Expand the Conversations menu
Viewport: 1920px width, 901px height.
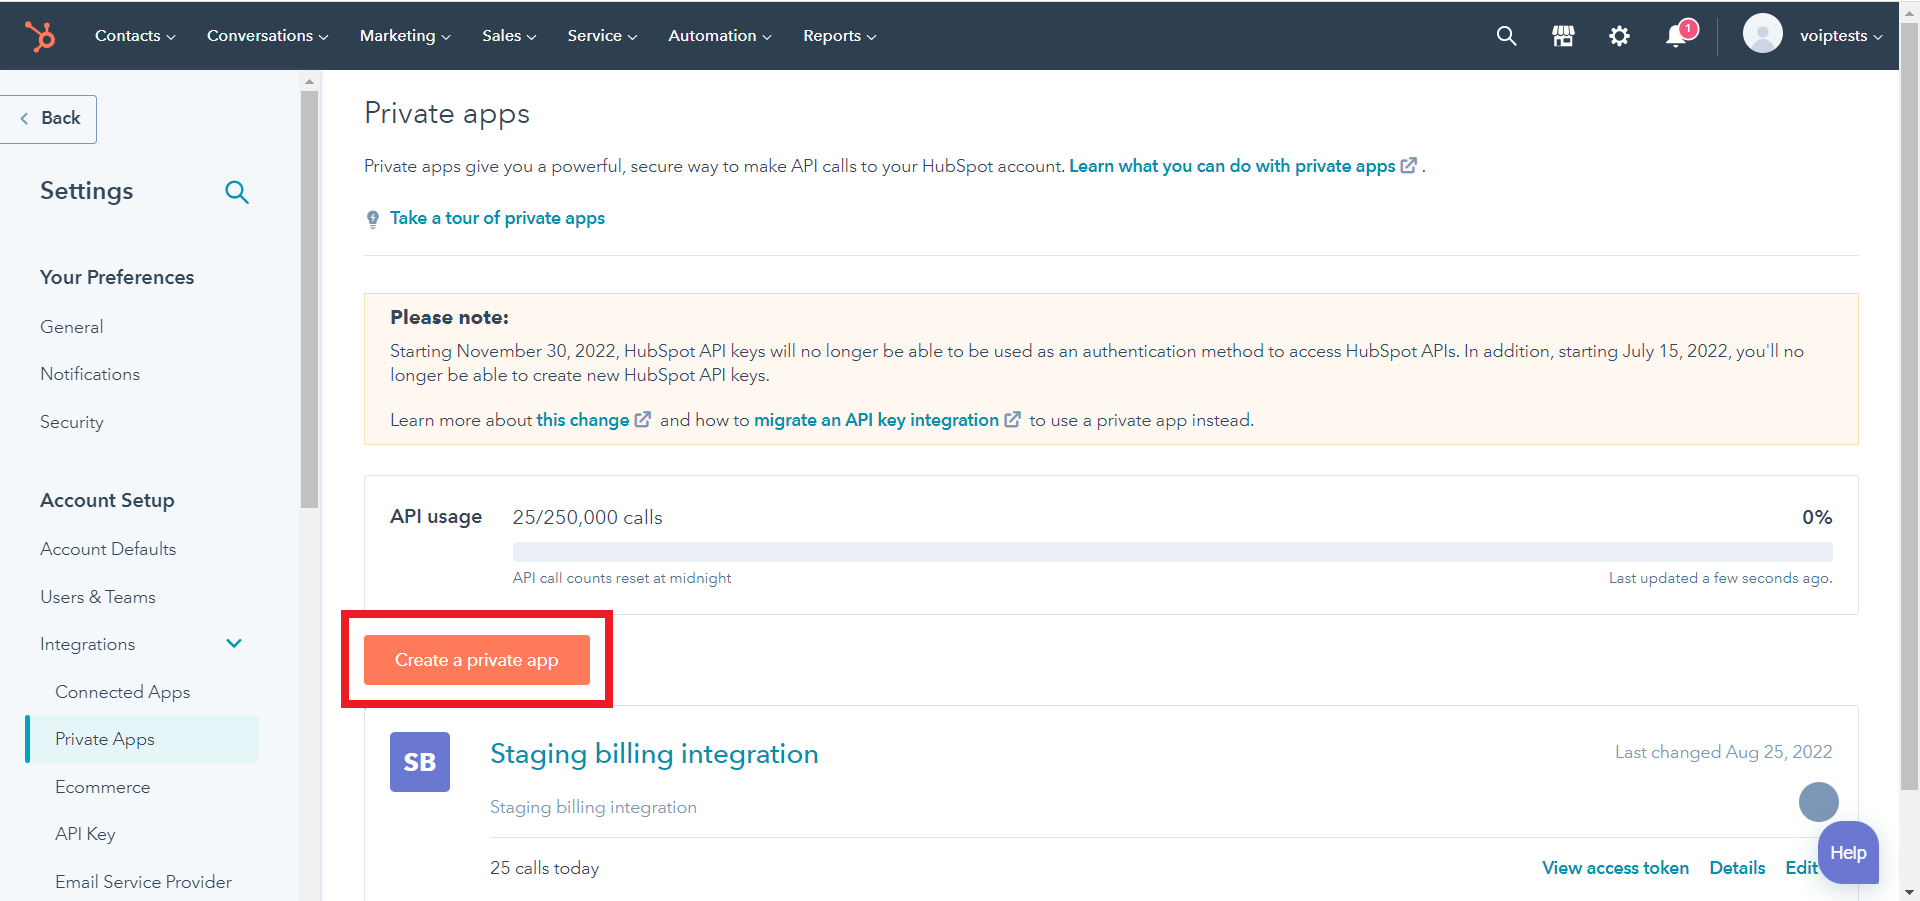pos(267,36)
